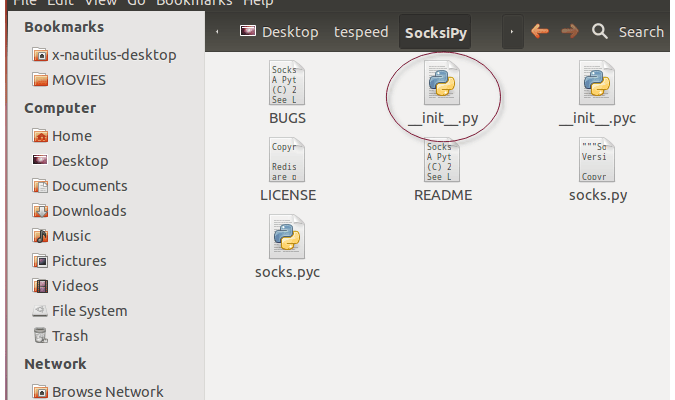The height and width of the screenshot is (400, 675).
Task: Click the BUGS file name
Action: [287, 118]
